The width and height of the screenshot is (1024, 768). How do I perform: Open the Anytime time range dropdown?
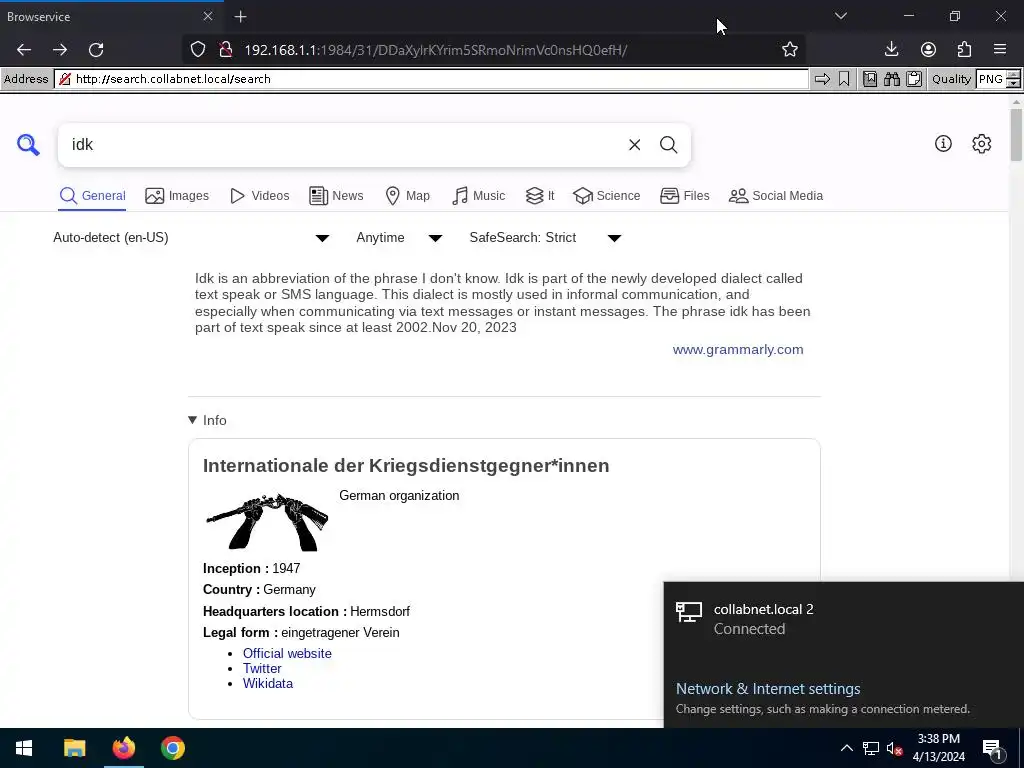[400, 238]
